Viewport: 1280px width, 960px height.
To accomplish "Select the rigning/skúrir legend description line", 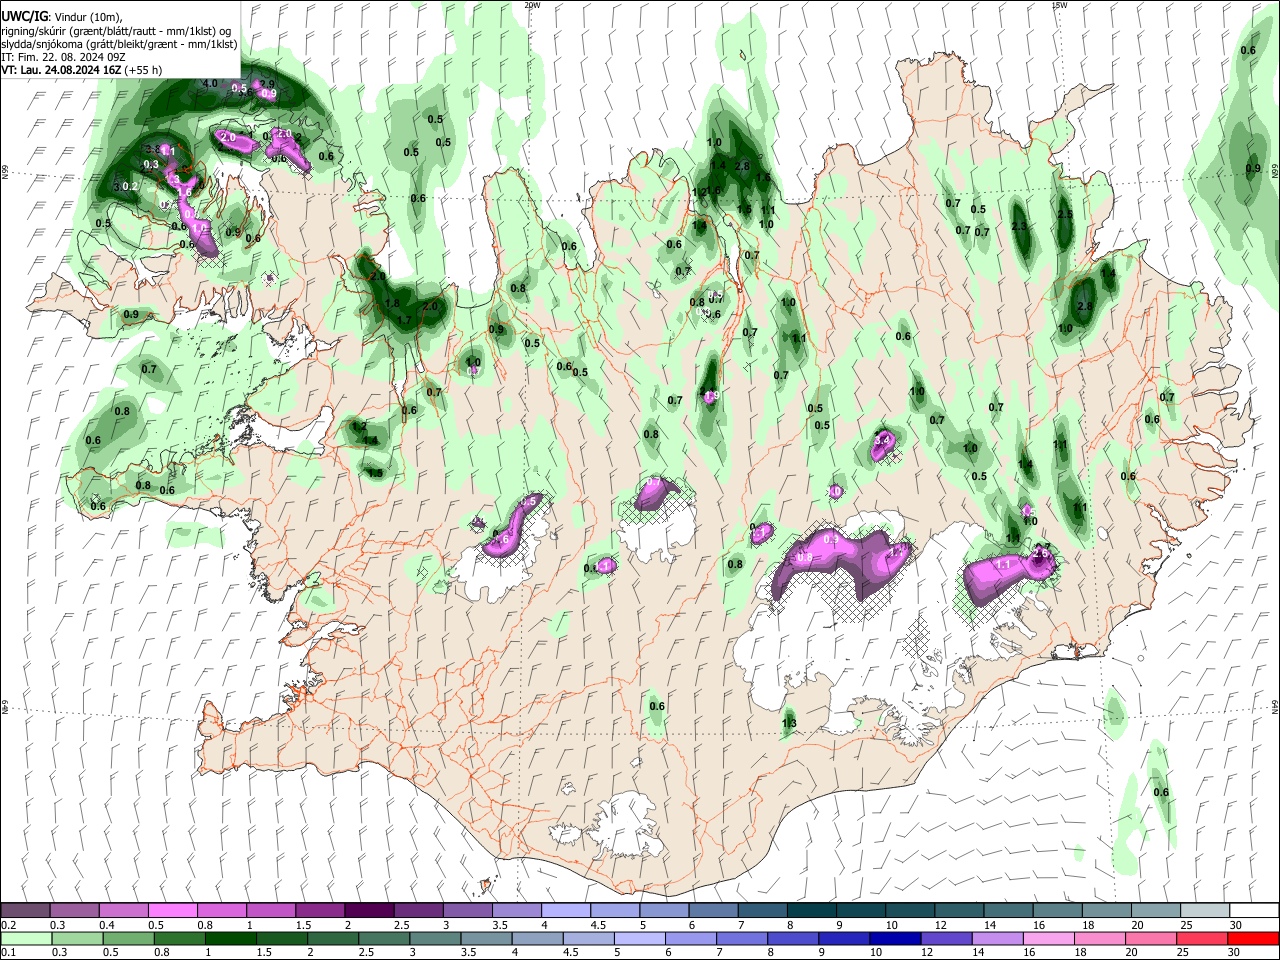I will tap(115, 30).
